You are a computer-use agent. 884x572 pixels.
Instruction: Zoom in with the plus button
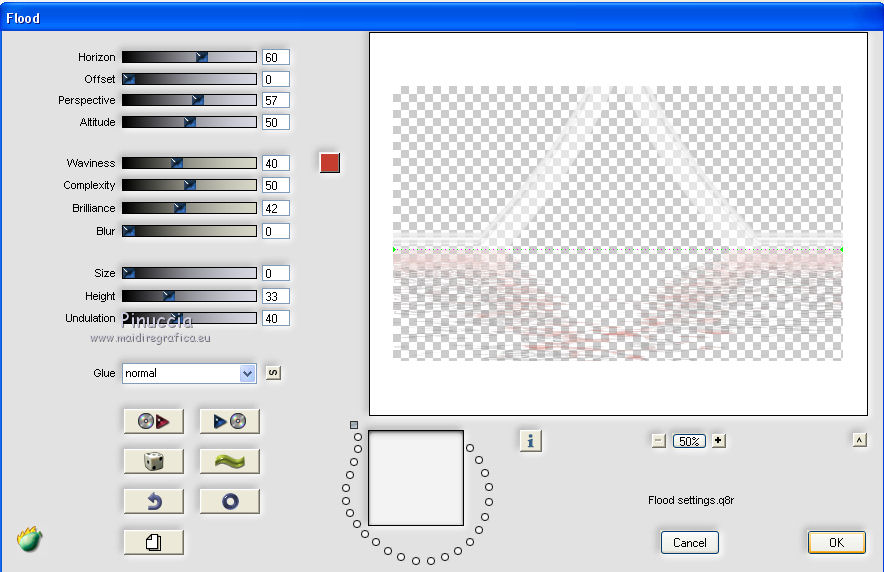click(718, 441)
